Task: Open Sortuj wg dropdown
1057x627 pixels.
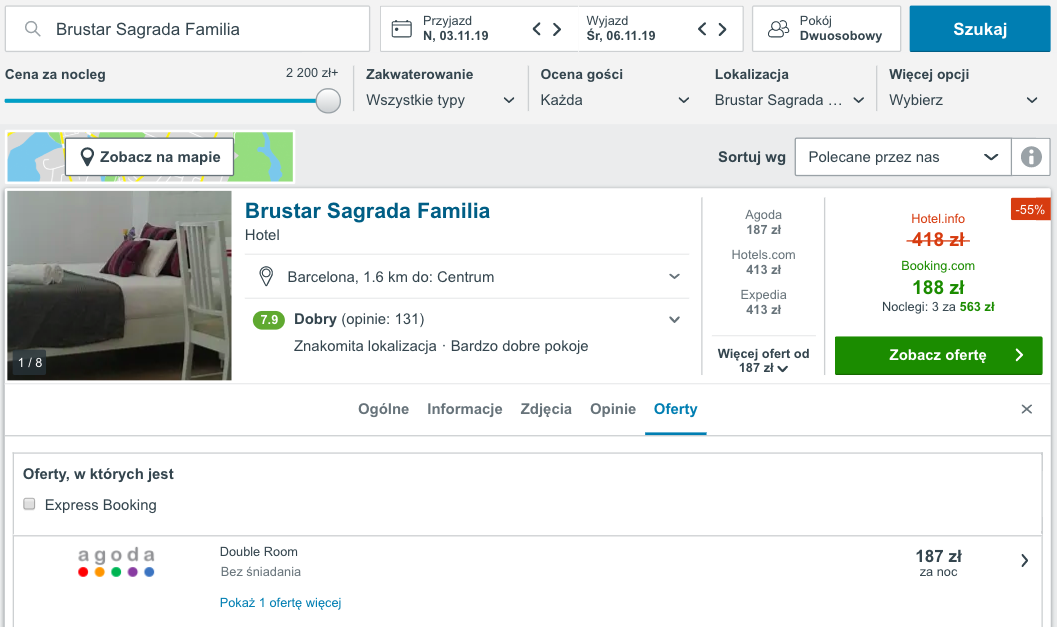Action: point(902,157)
